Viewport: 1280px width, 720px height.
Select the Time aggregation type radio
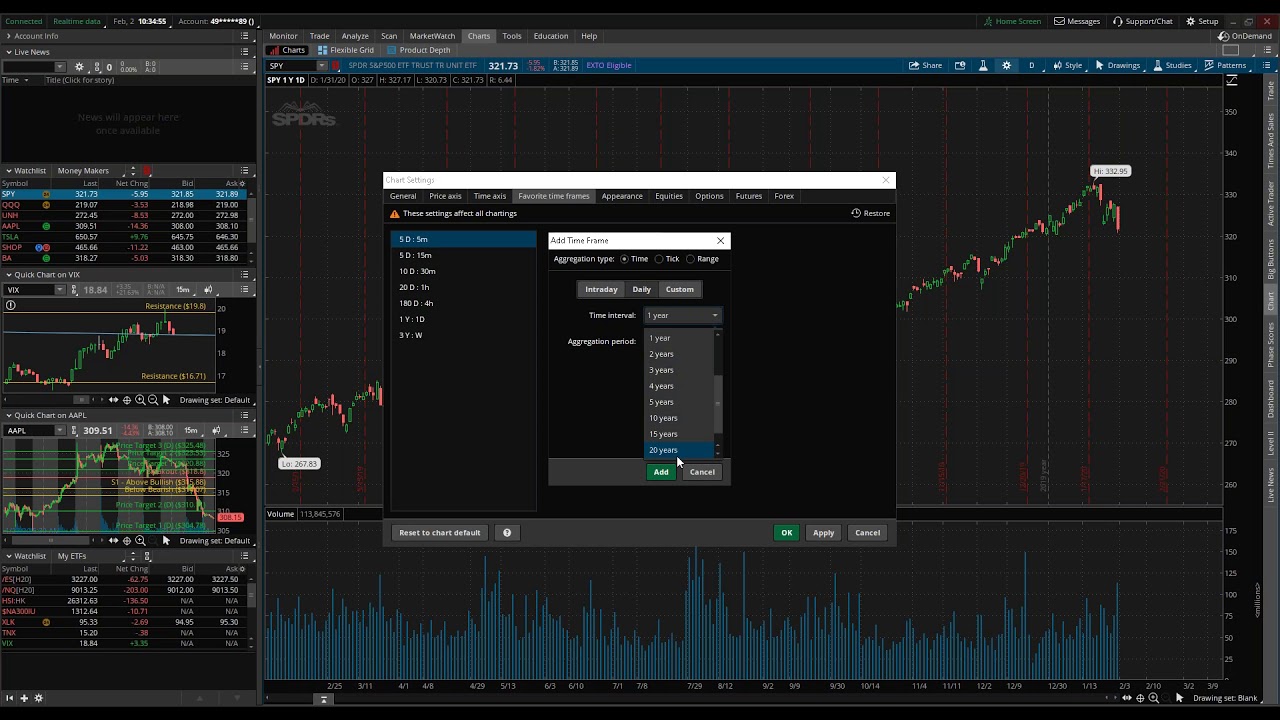click(x=625, y=259)
